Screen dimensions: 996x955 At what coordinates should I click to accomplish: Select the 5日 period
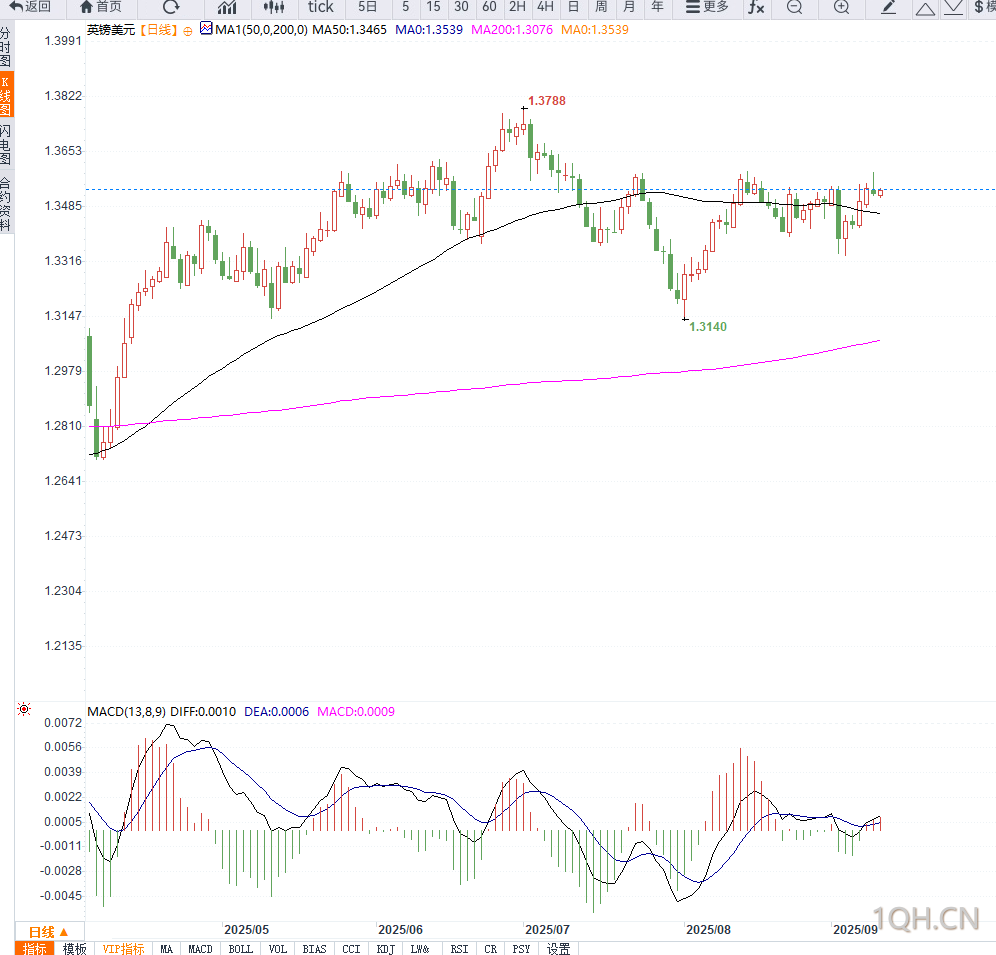367,7
